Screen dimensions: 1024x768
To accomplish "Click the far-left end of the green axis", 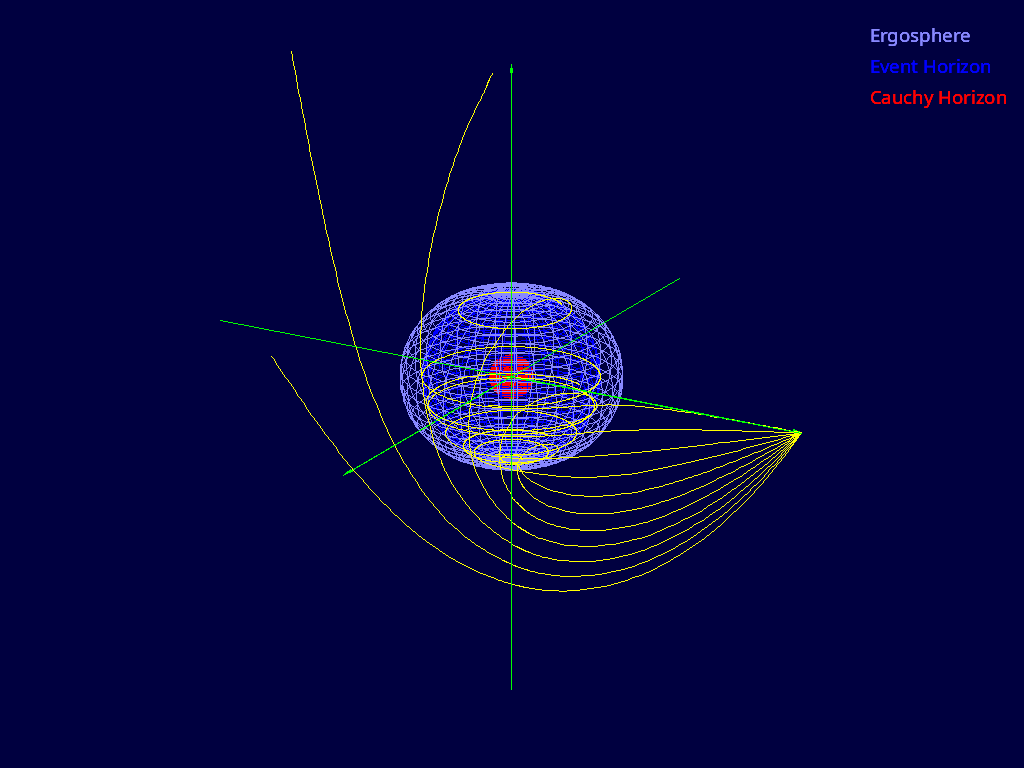I will tap(221, 321).
